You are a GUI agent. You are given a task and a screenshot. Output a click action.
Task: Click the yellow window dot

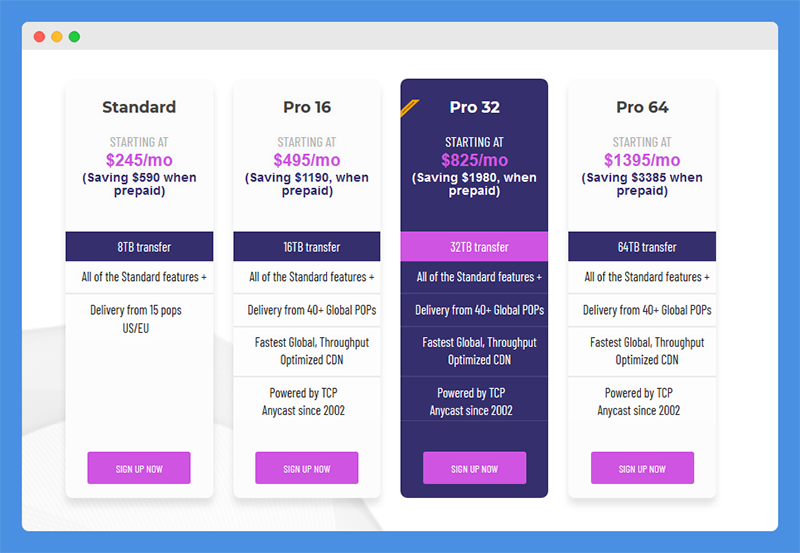coord(57,37)
